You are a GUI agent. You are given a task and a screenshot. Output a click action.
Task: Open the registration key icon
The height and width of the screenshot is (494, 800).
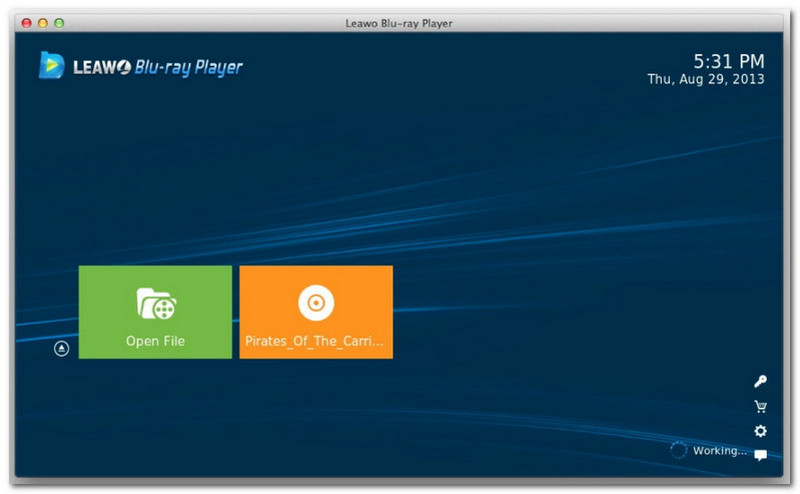[x=760, y=382]
